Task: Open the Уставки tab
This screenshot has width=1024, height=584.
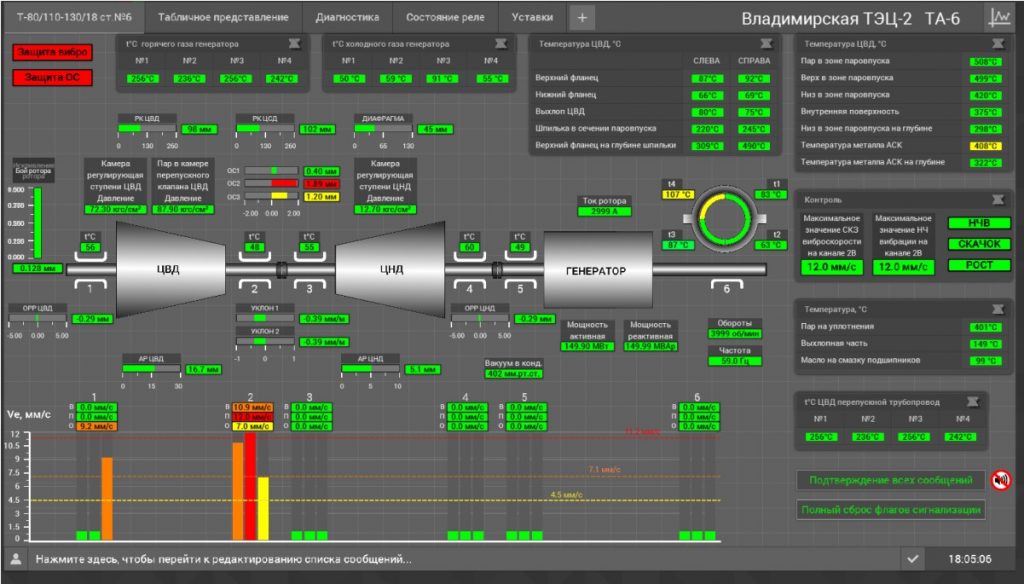Action: [532, 18]
